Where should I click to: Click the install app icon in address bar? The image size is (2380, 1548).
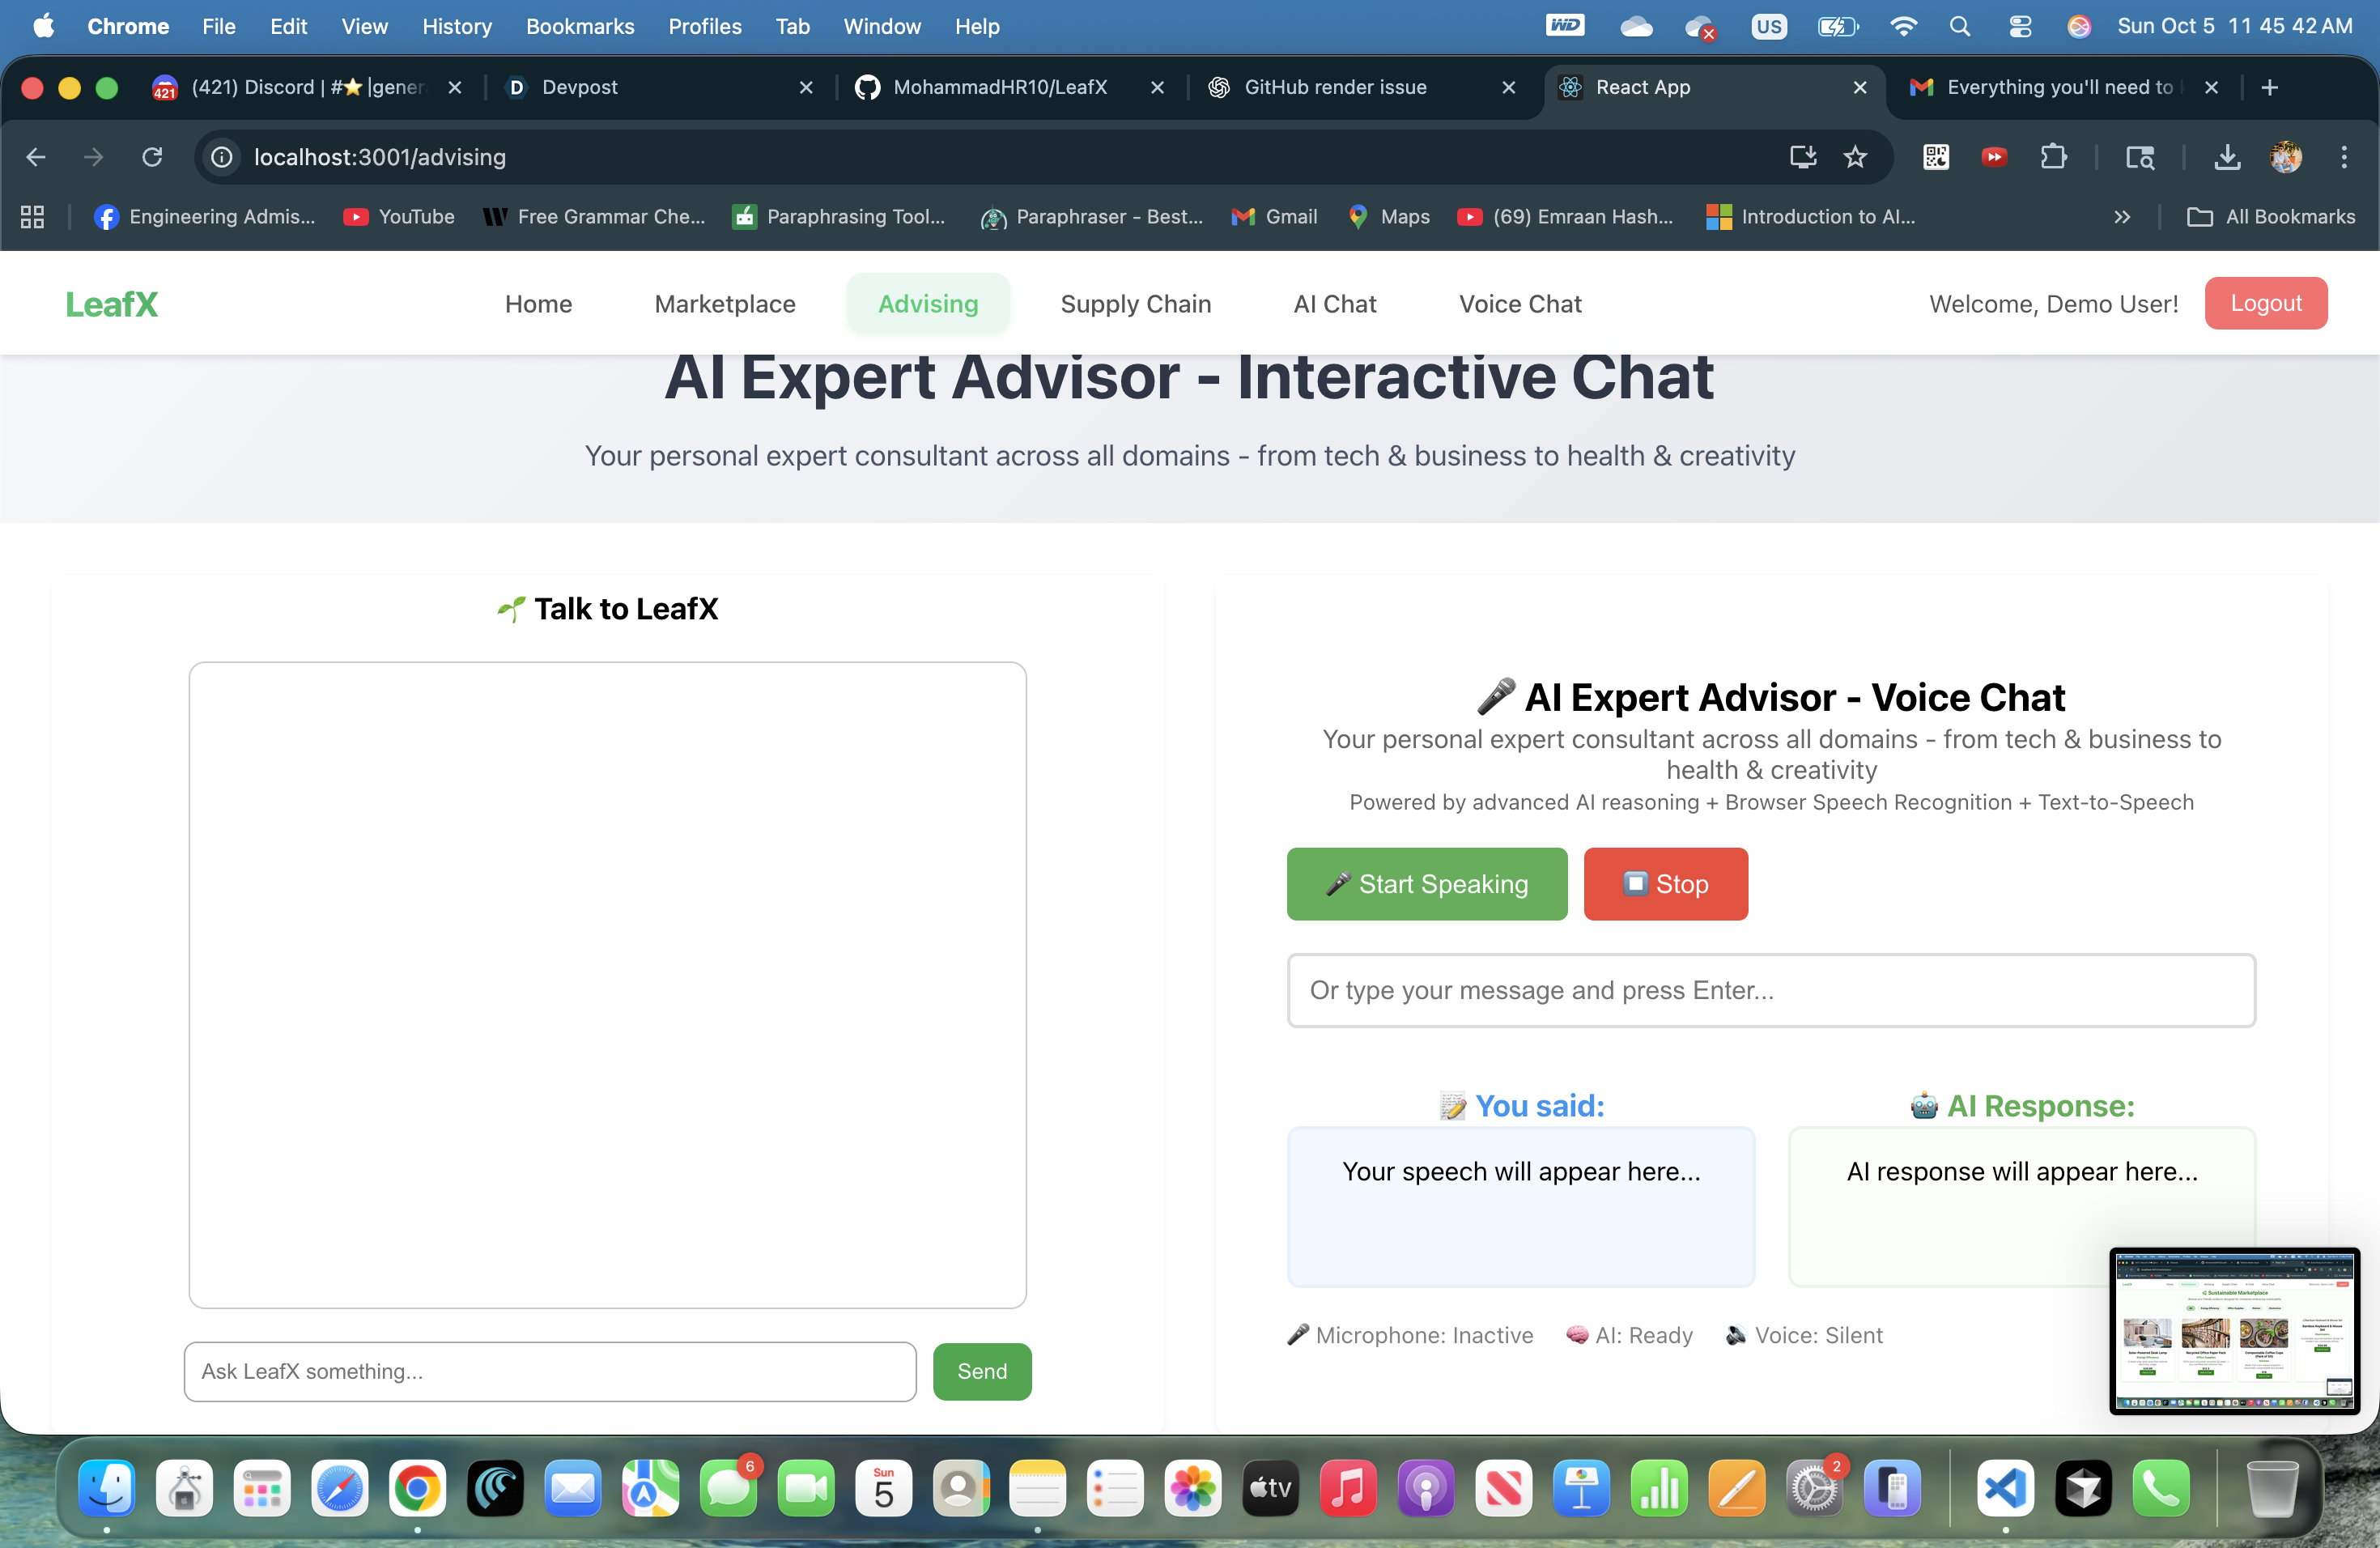1802,157
